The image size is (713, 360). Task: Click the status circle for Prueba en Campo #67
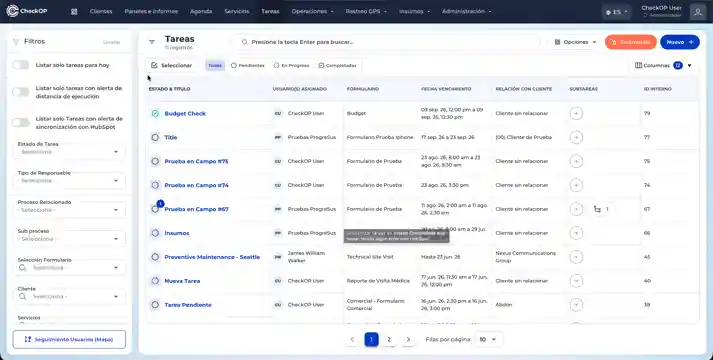pos(155,209)
